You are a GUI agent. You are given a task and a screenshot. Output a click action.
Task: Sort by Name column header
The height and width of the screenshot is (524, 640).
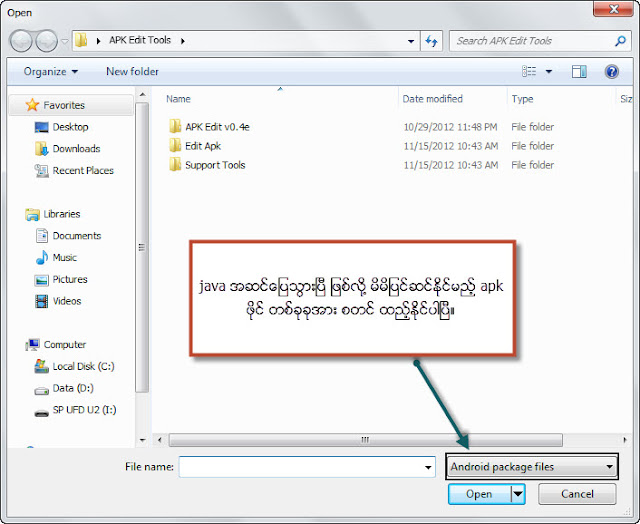click(x=178, y=99)
